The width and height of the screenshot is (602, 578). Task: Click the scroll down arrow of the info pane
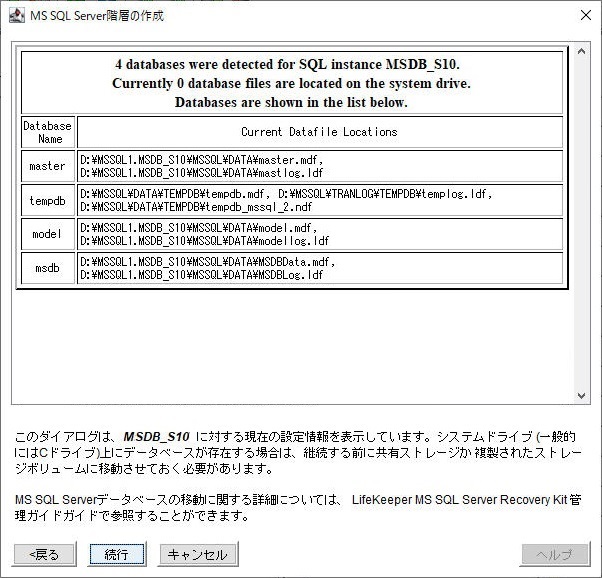pos(581,395)
